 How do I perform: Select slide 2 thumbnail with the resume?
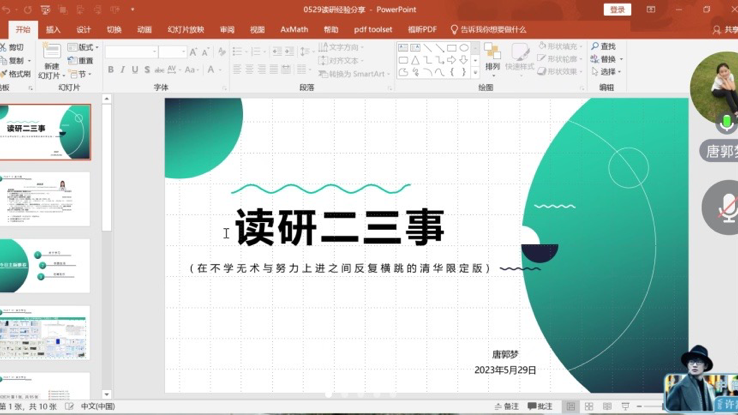(45, 199)
